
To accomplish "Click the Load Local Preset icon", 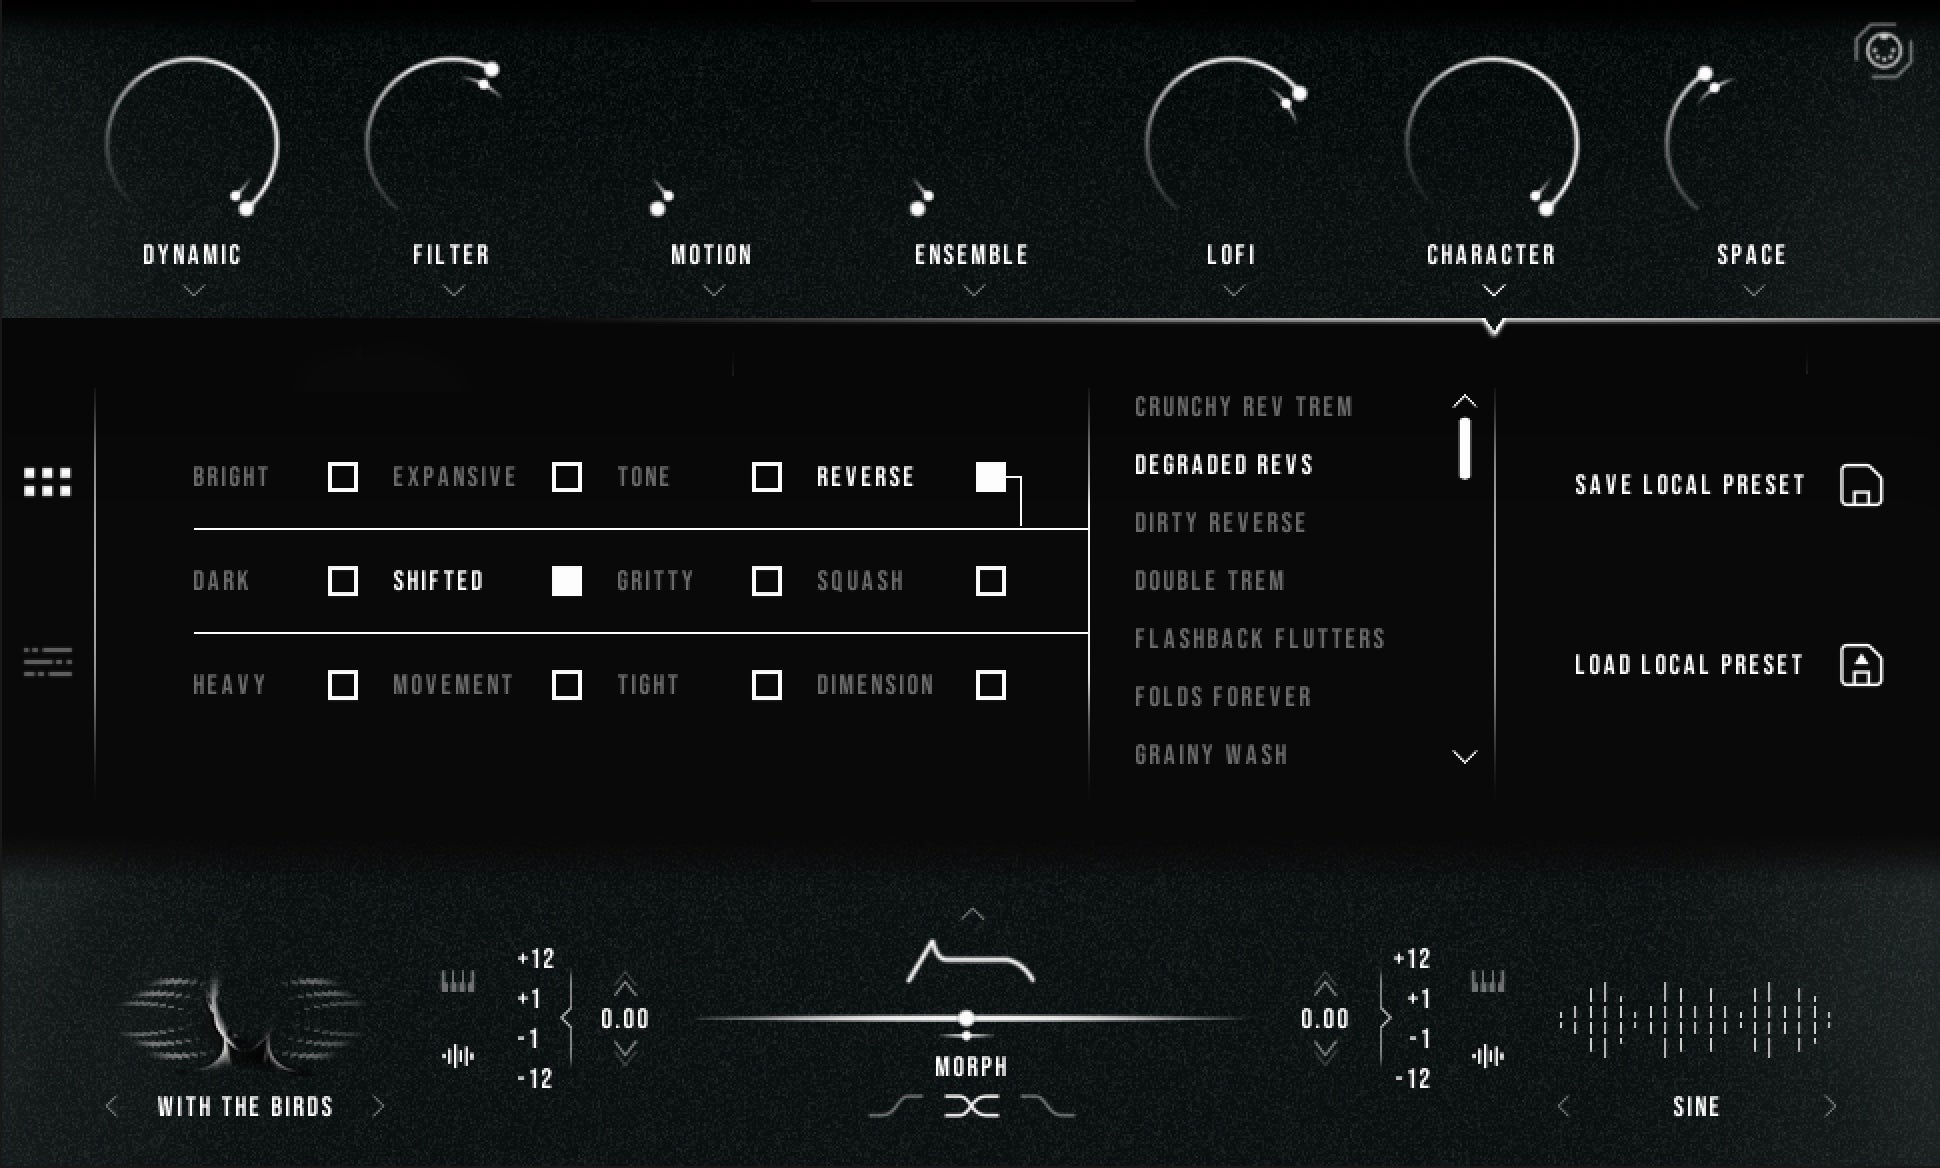I will (x=1861, y=665).
